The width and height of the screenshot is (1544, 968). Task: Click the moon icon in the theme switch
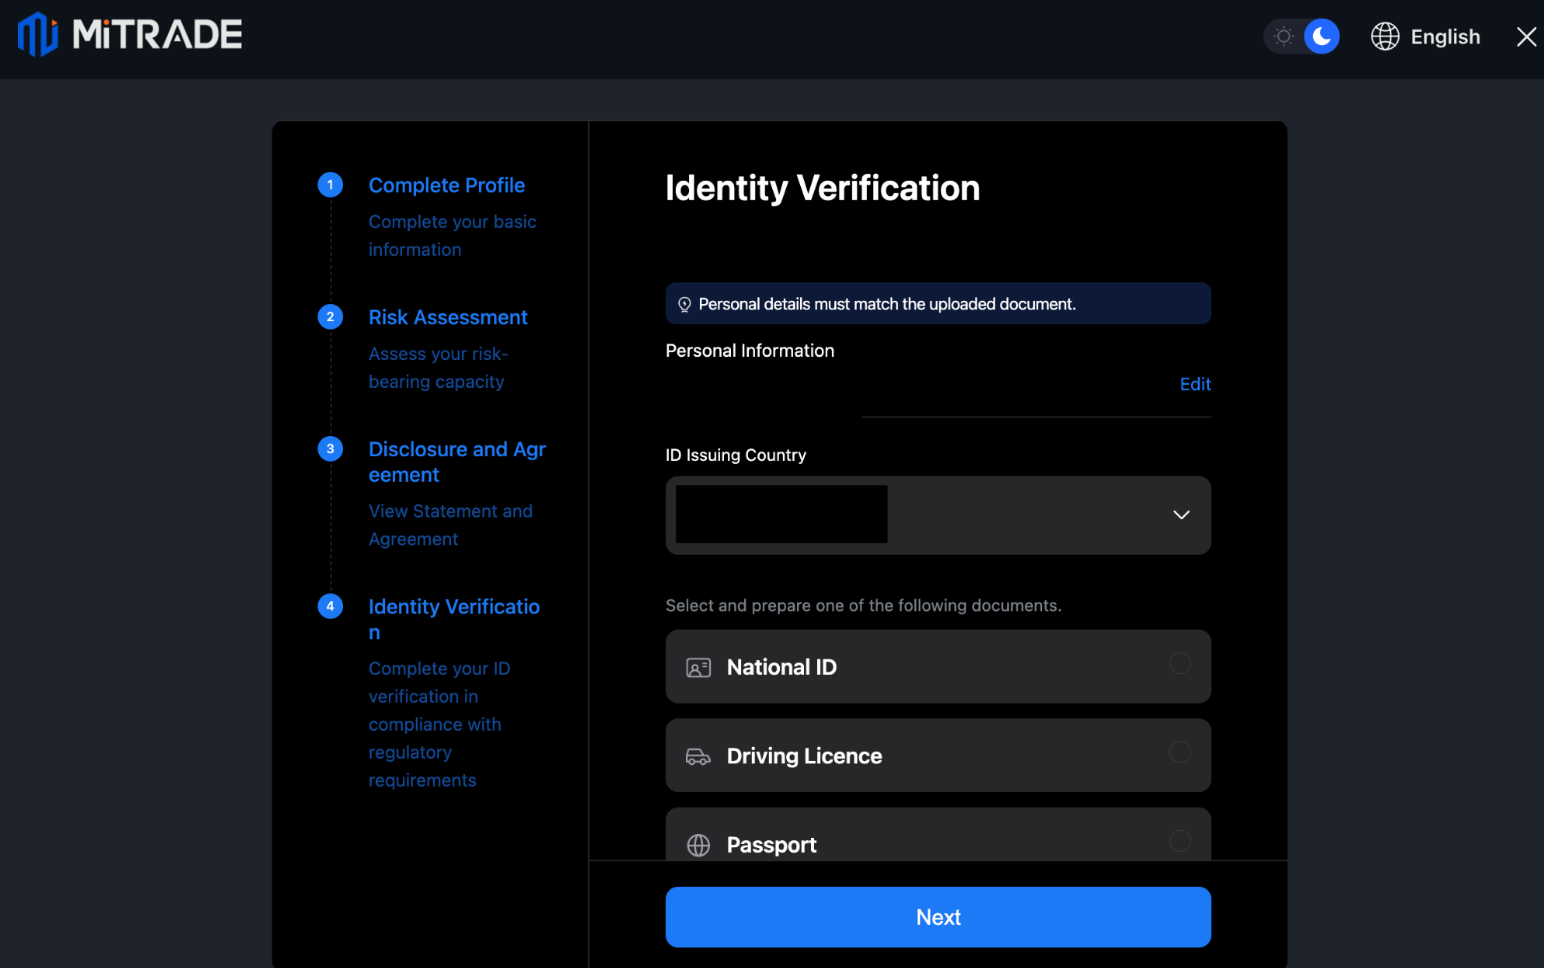[x=1321, y=36]
